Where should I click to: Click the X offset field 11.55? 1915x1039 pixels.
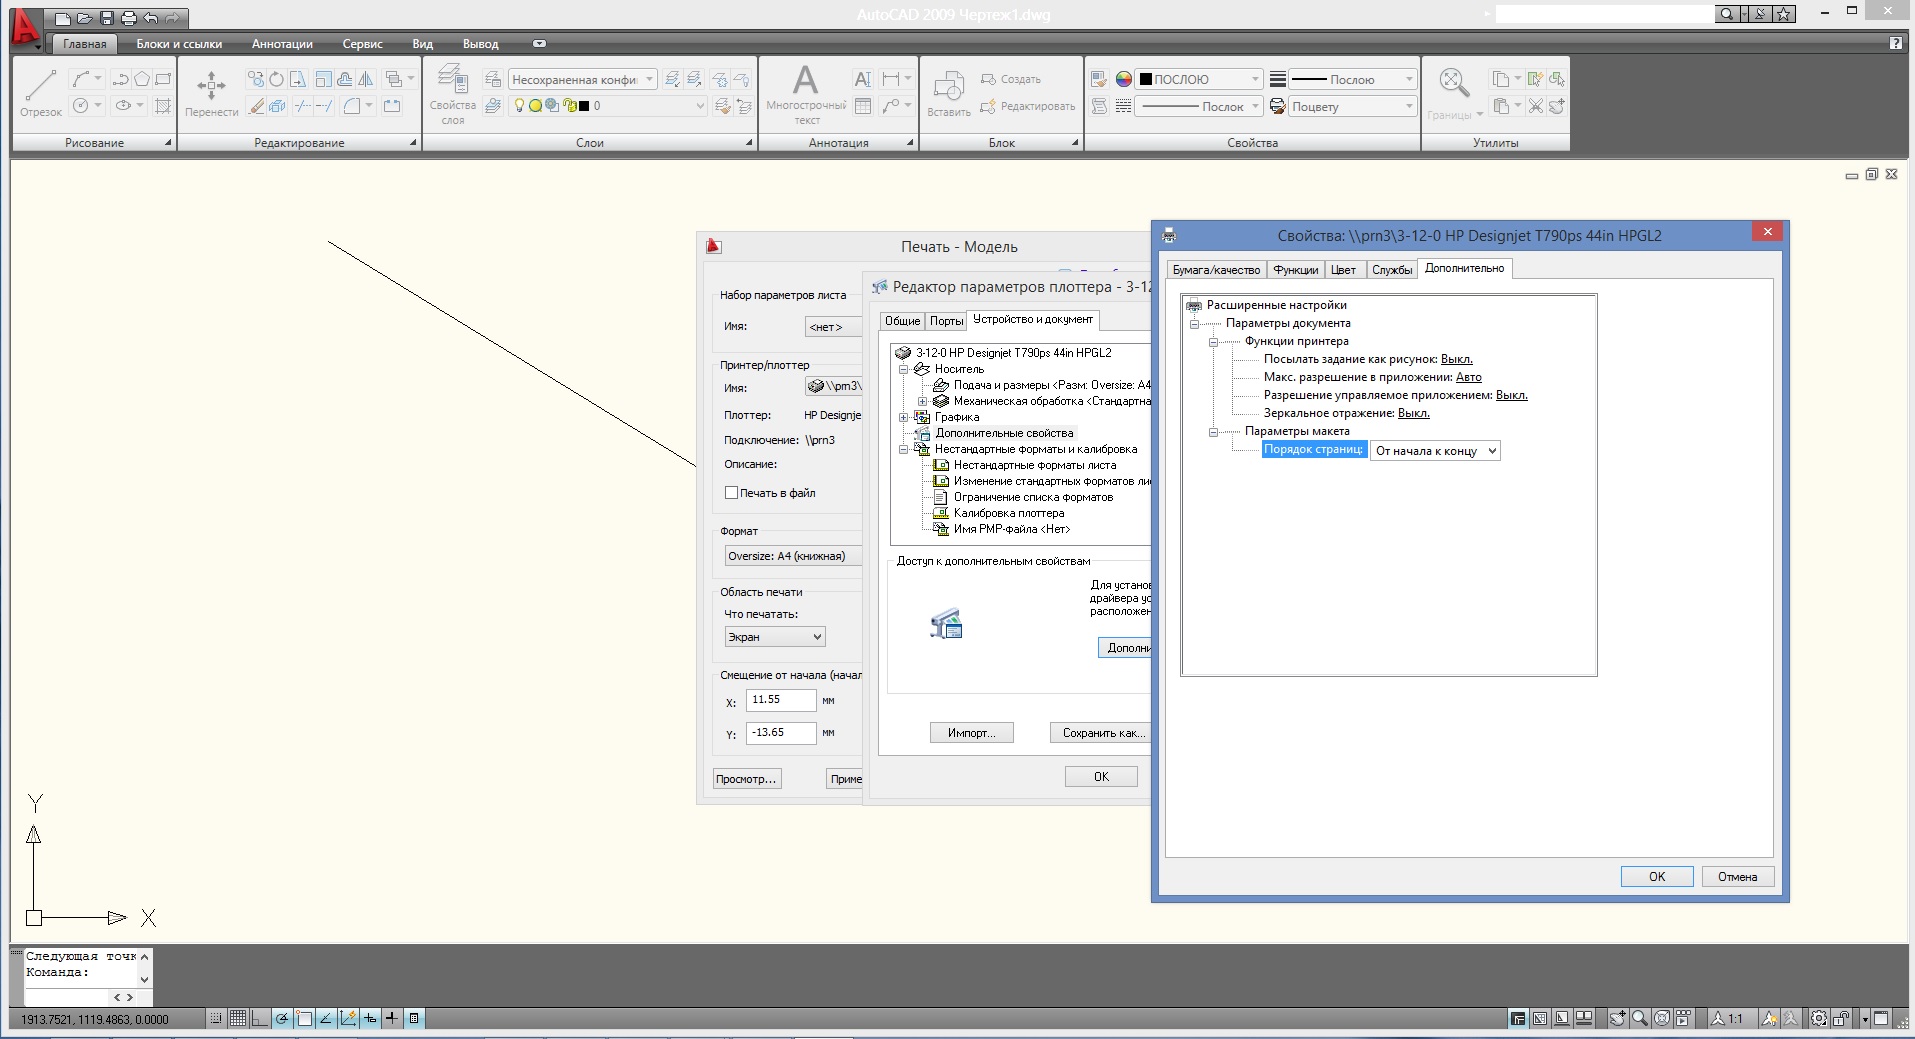coord(781,700)
